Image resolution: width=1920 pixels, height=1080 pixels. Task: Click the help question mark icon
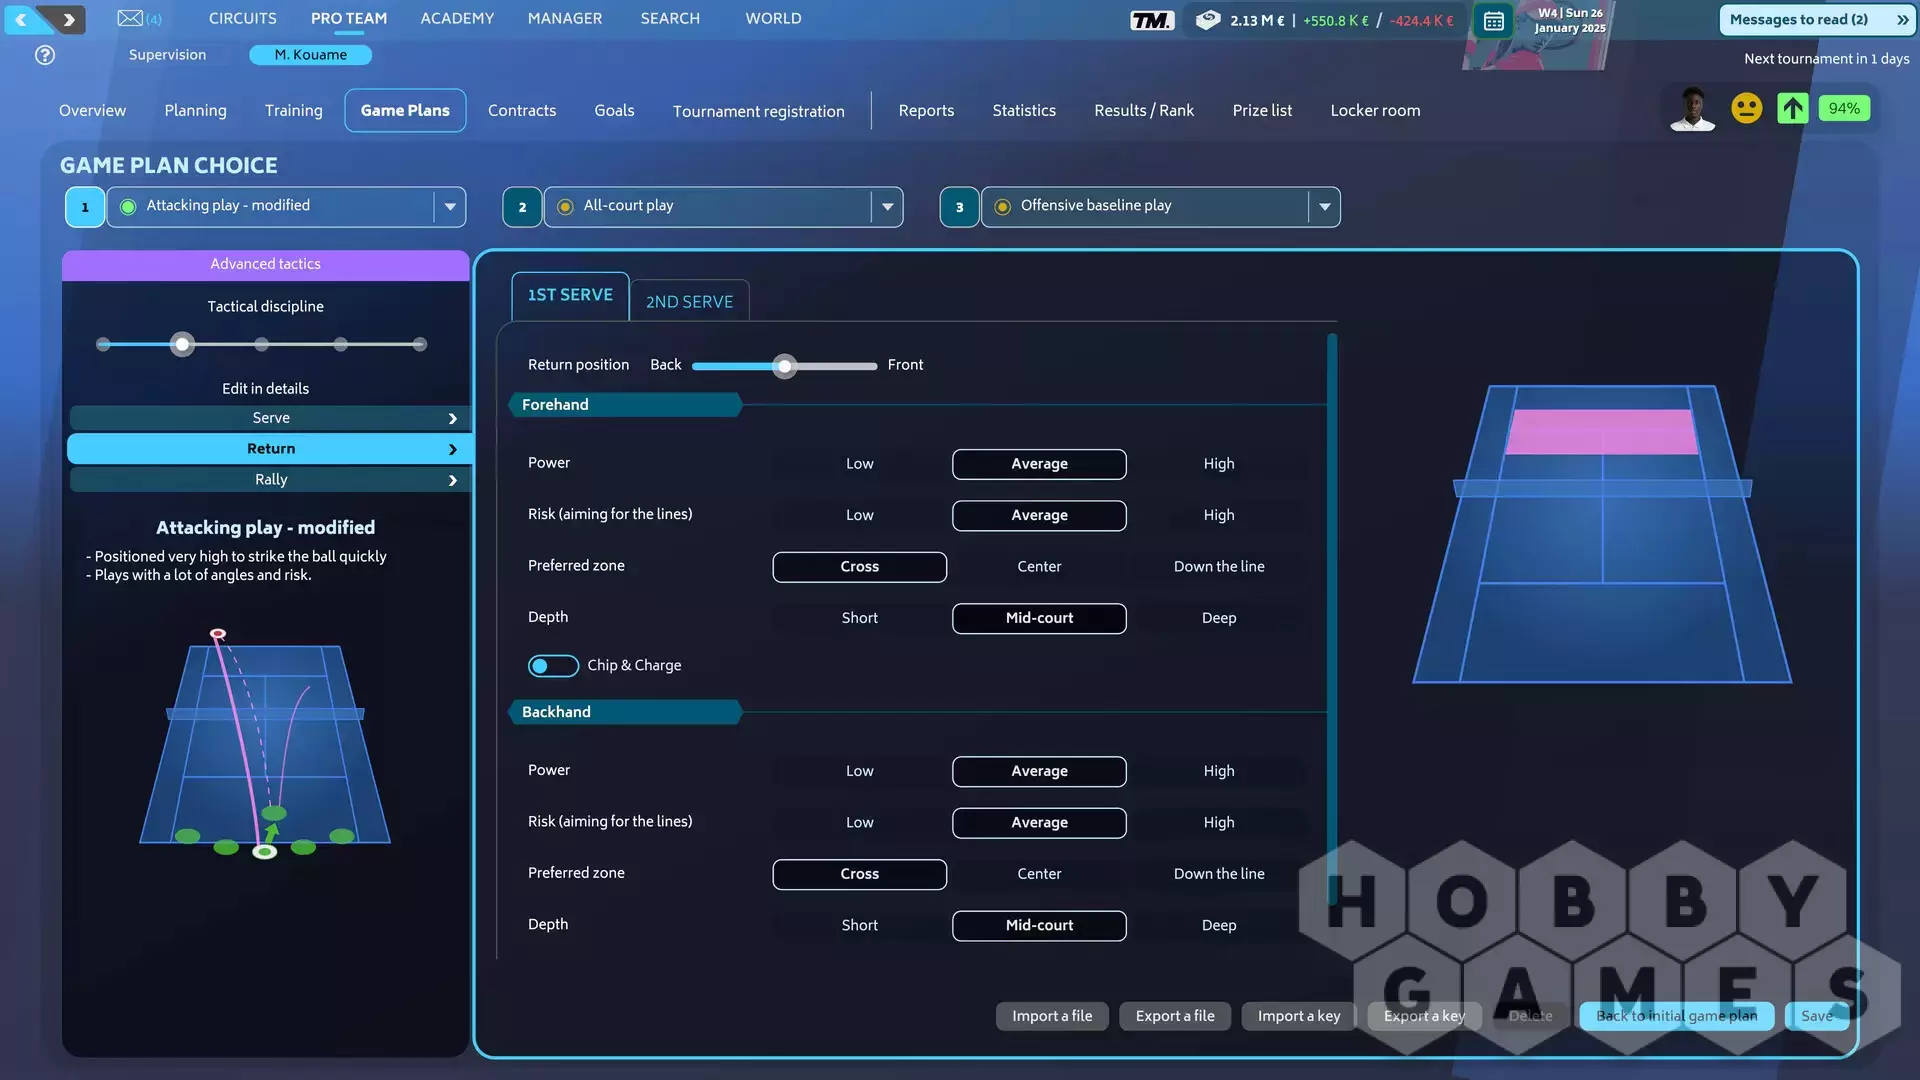[x=45, y=55]
